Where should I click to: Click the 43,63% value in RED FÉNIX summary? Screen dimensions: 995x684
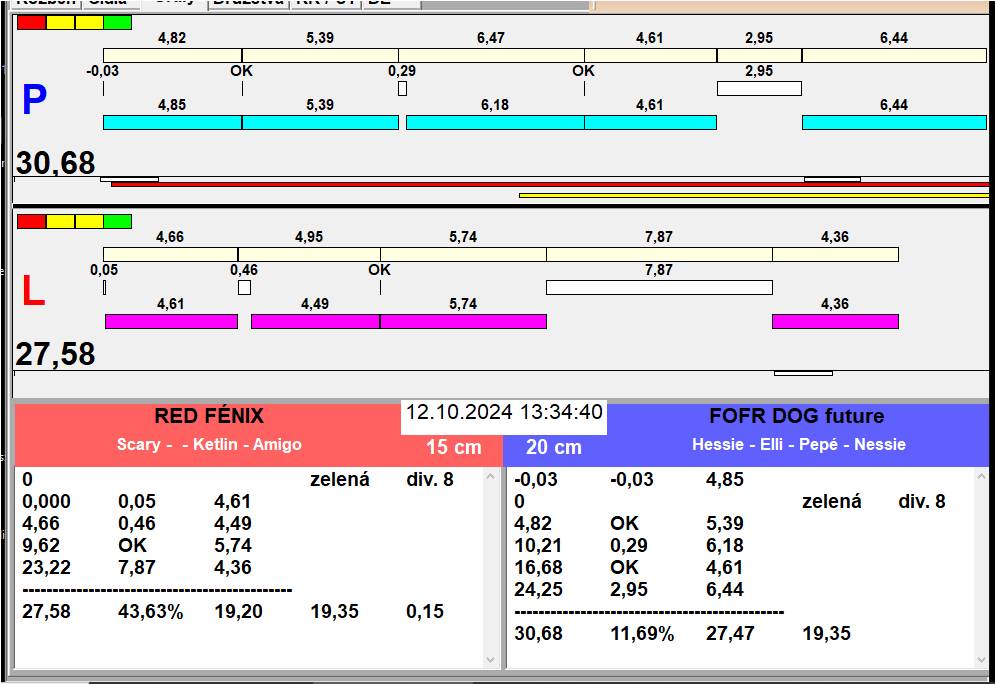[x=150, y=612]
